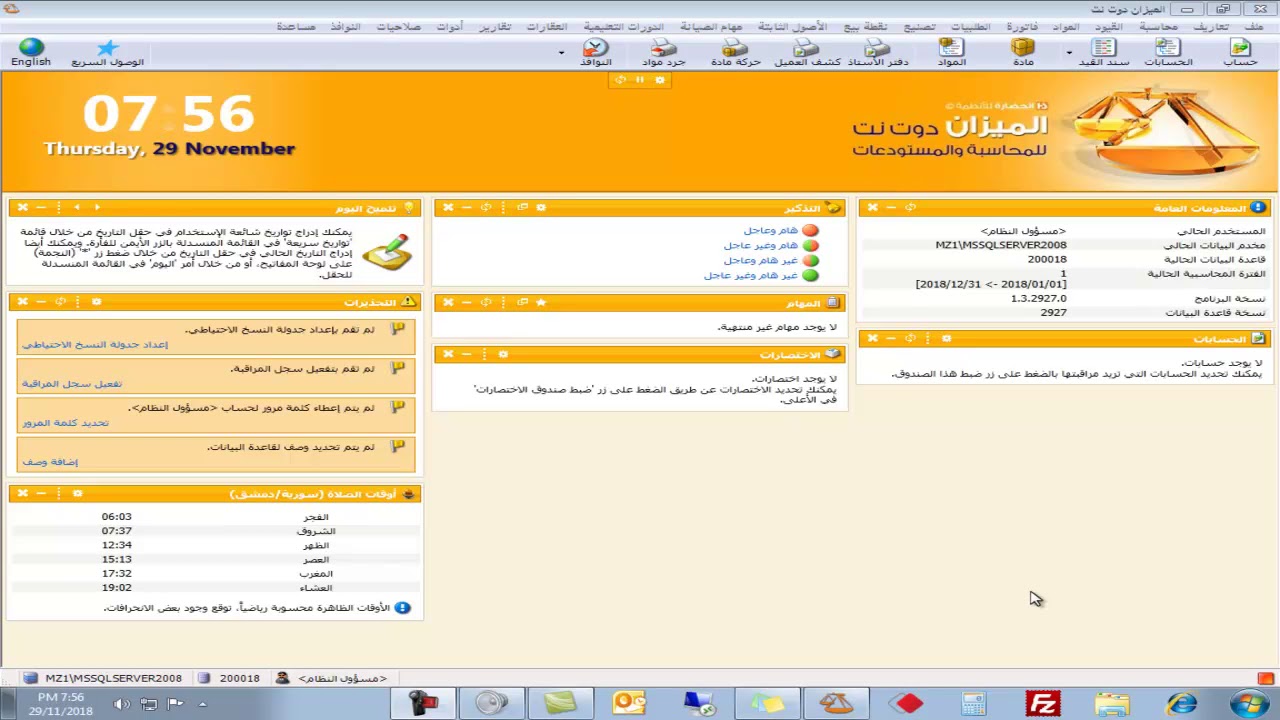Select the غير هام وغير عاجل reminder link
This screenshot has height=720, width=1280.
click(750, 275)
